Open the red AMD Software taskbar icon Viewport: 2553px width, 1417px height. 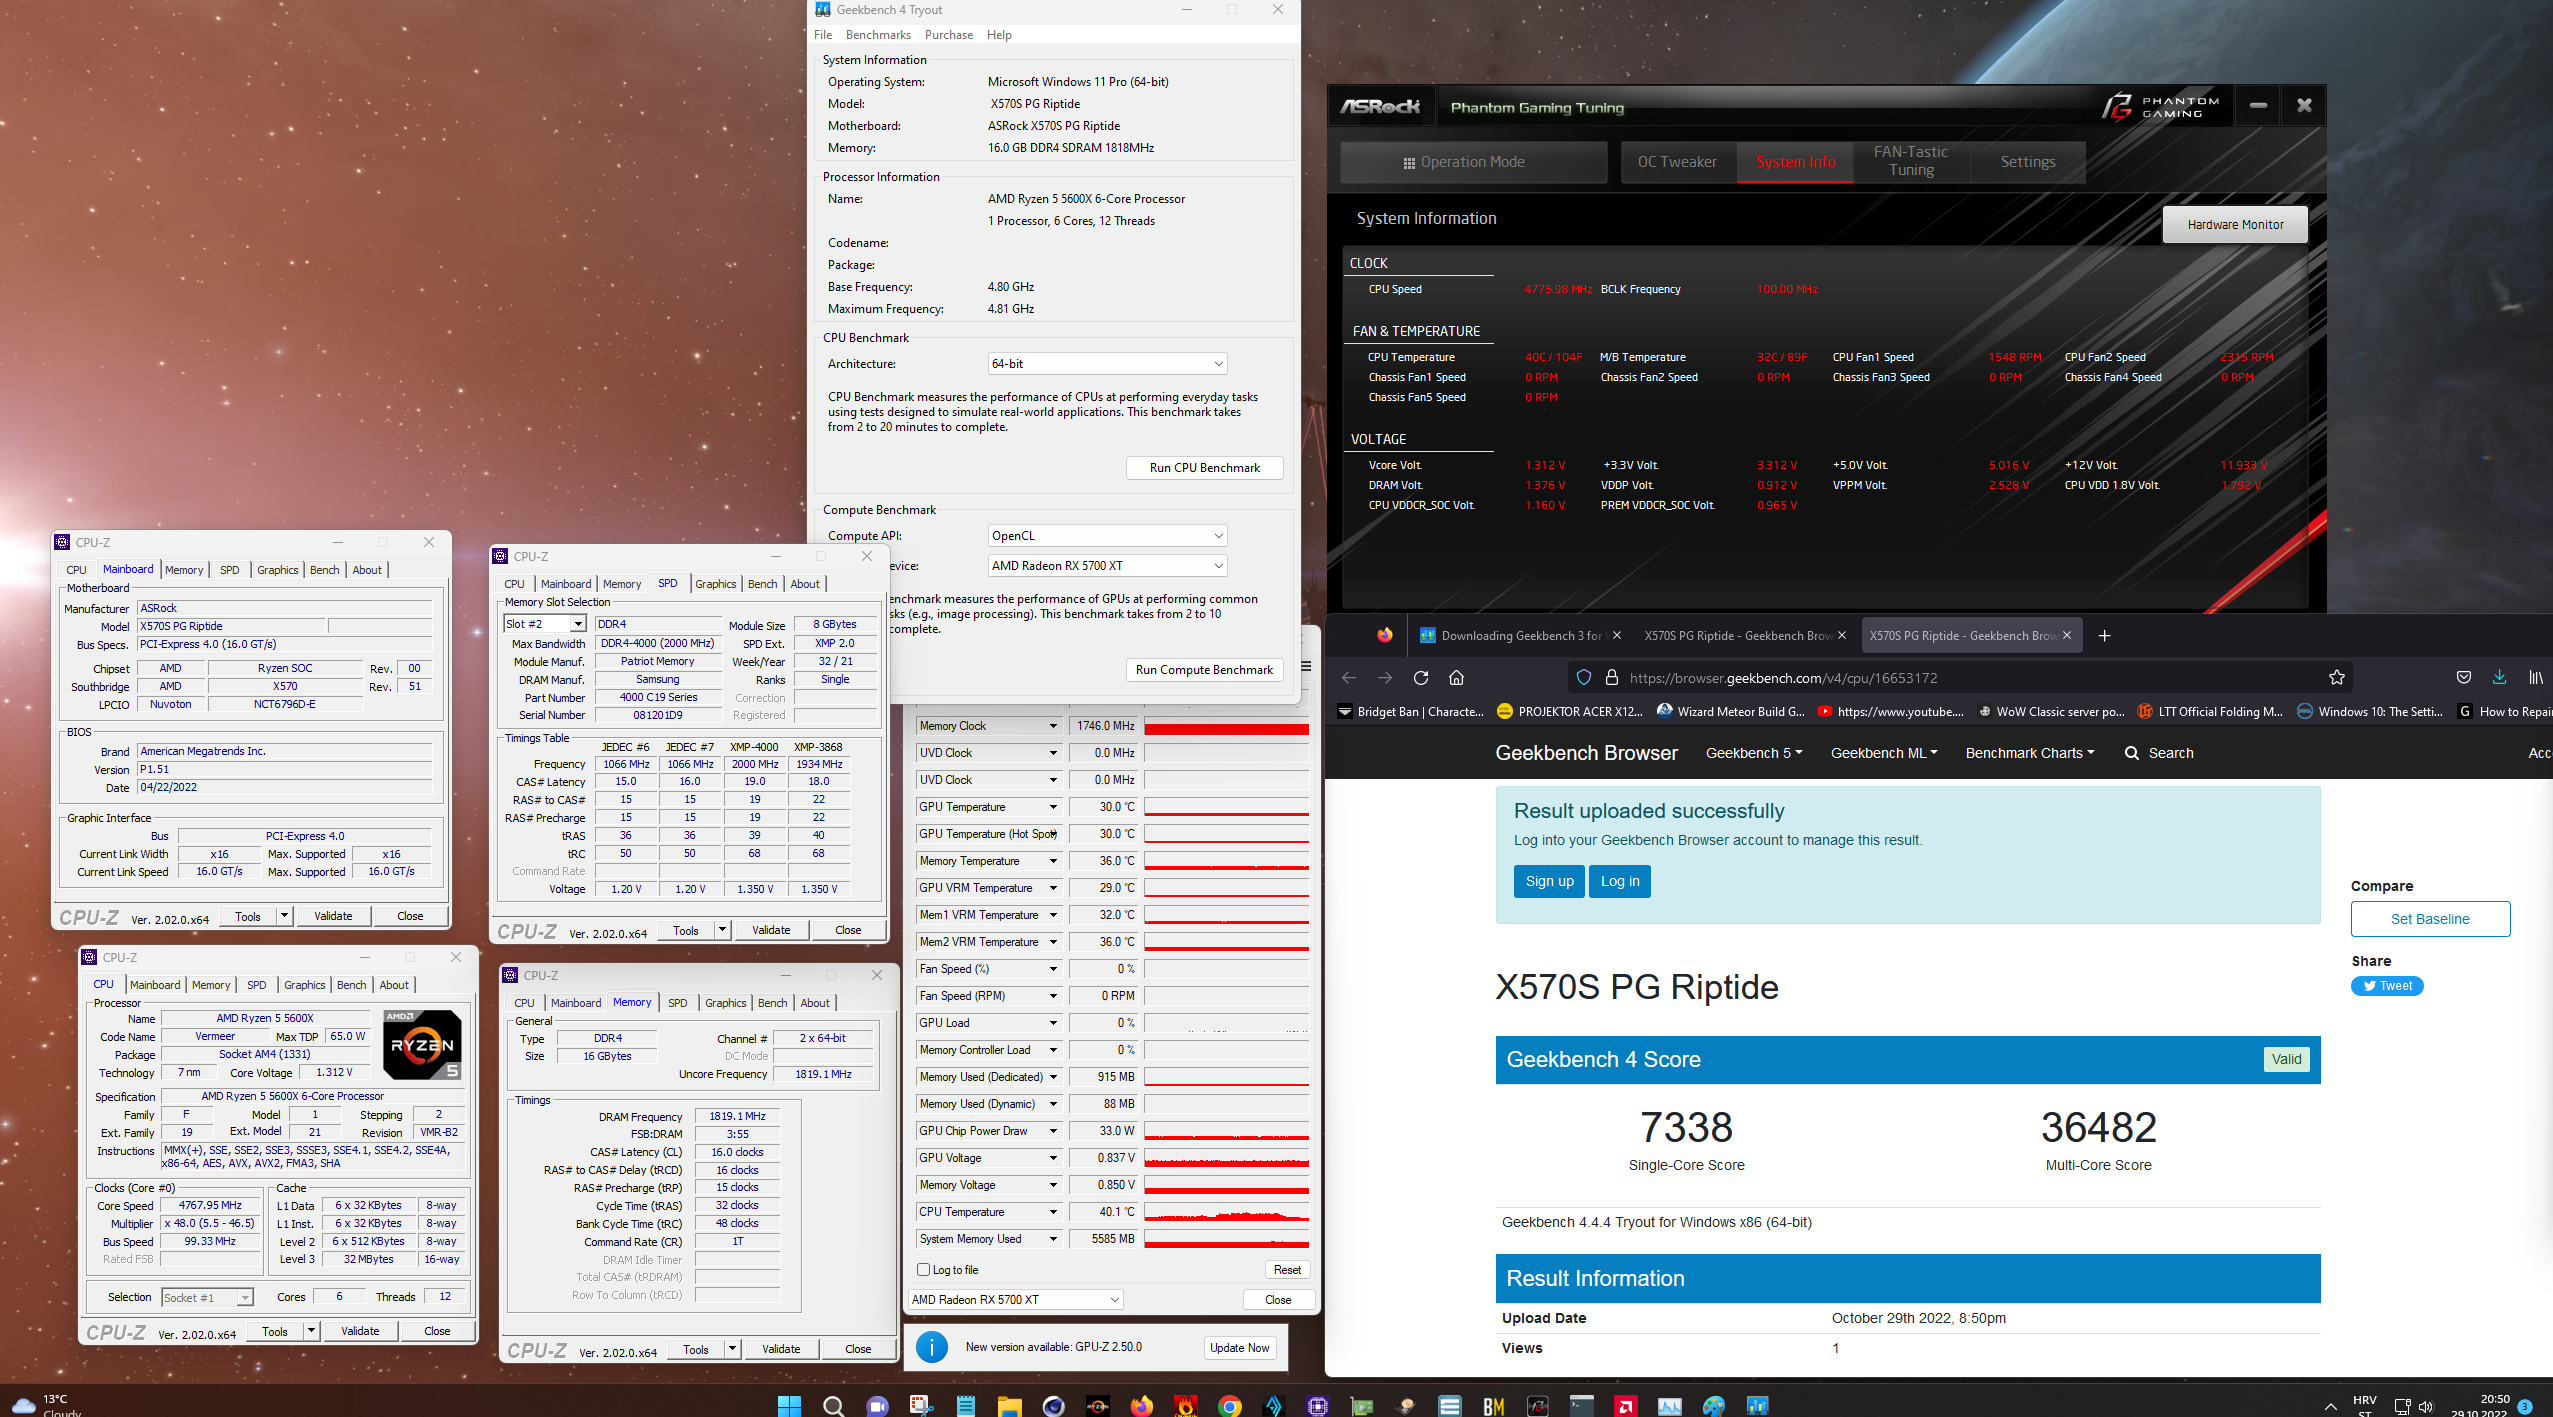[x=1625, y=1405]
